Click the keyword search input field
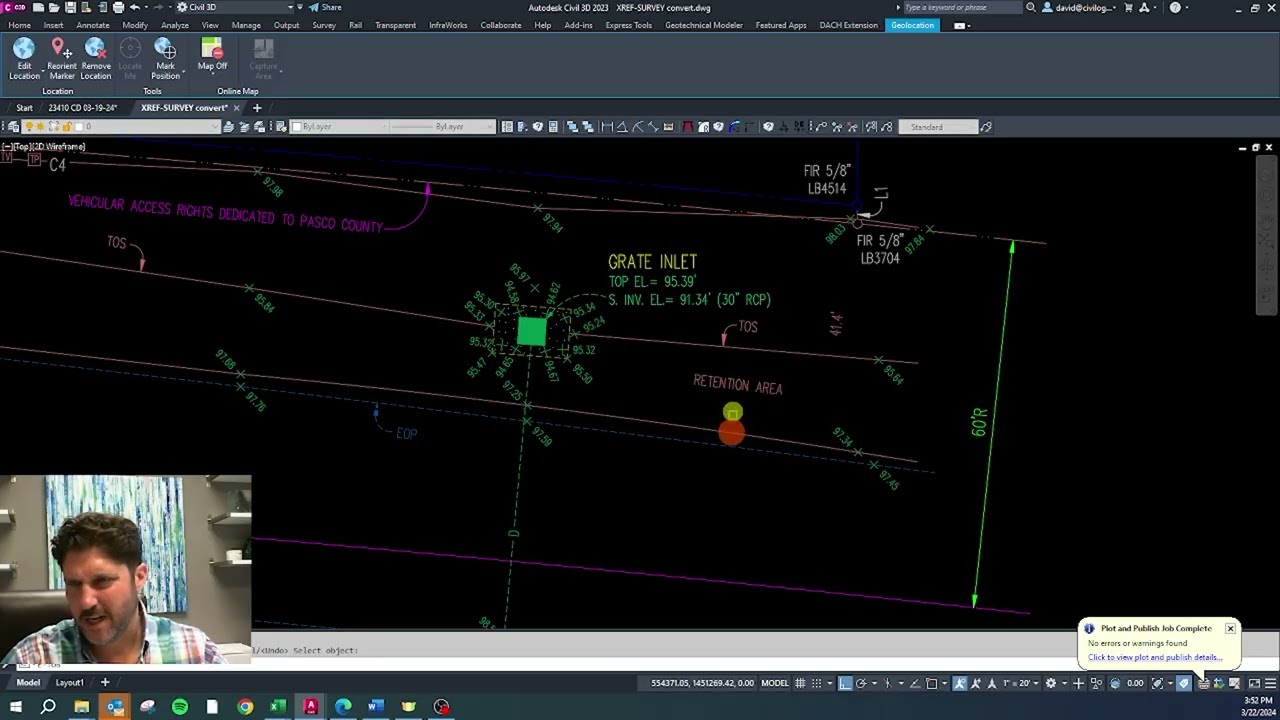The width and height of the screenshot is (1280, 720). click(x=961, y=7)
